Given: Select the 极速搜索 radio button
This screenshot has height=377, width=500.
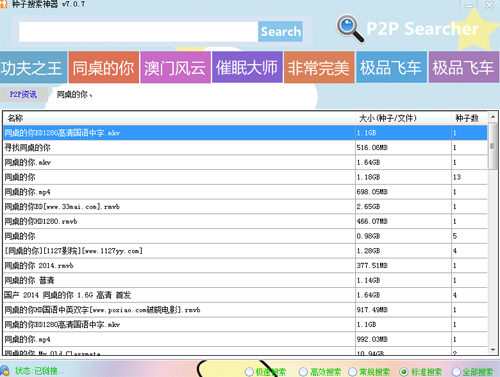Looking at the screenshot, I should pos(249,372).
